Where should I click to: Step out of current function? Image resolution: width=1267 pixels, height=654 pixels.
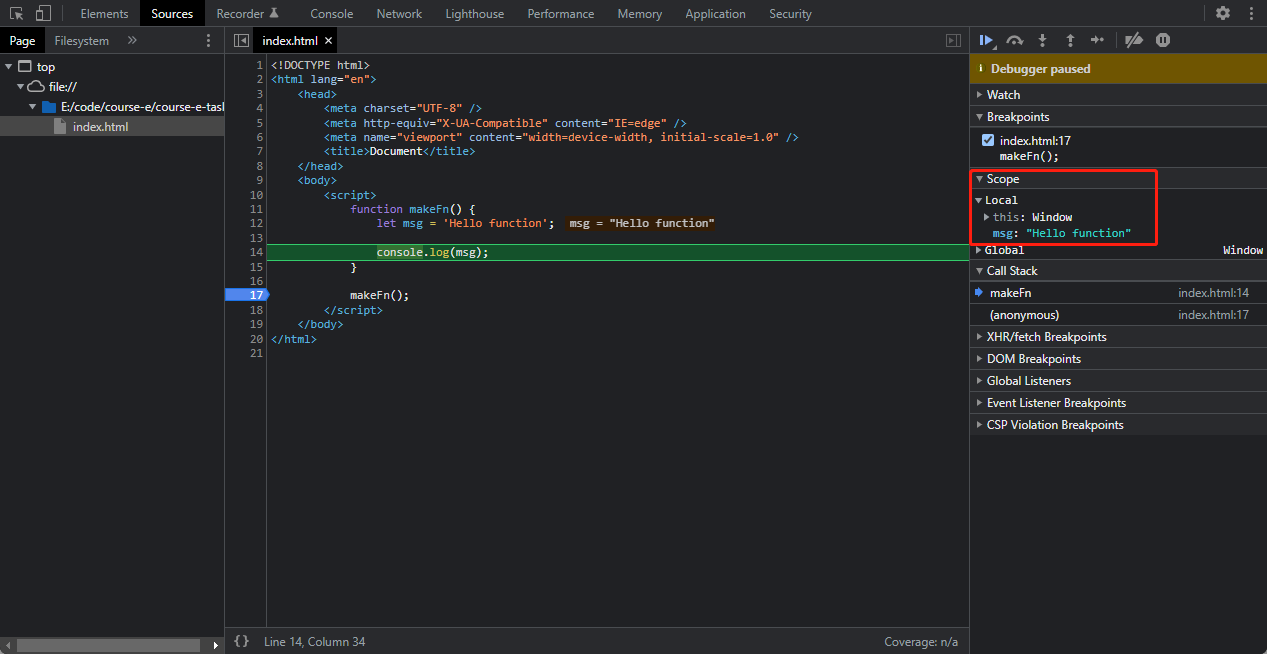pyautogui.click(x=1070, y=40)
